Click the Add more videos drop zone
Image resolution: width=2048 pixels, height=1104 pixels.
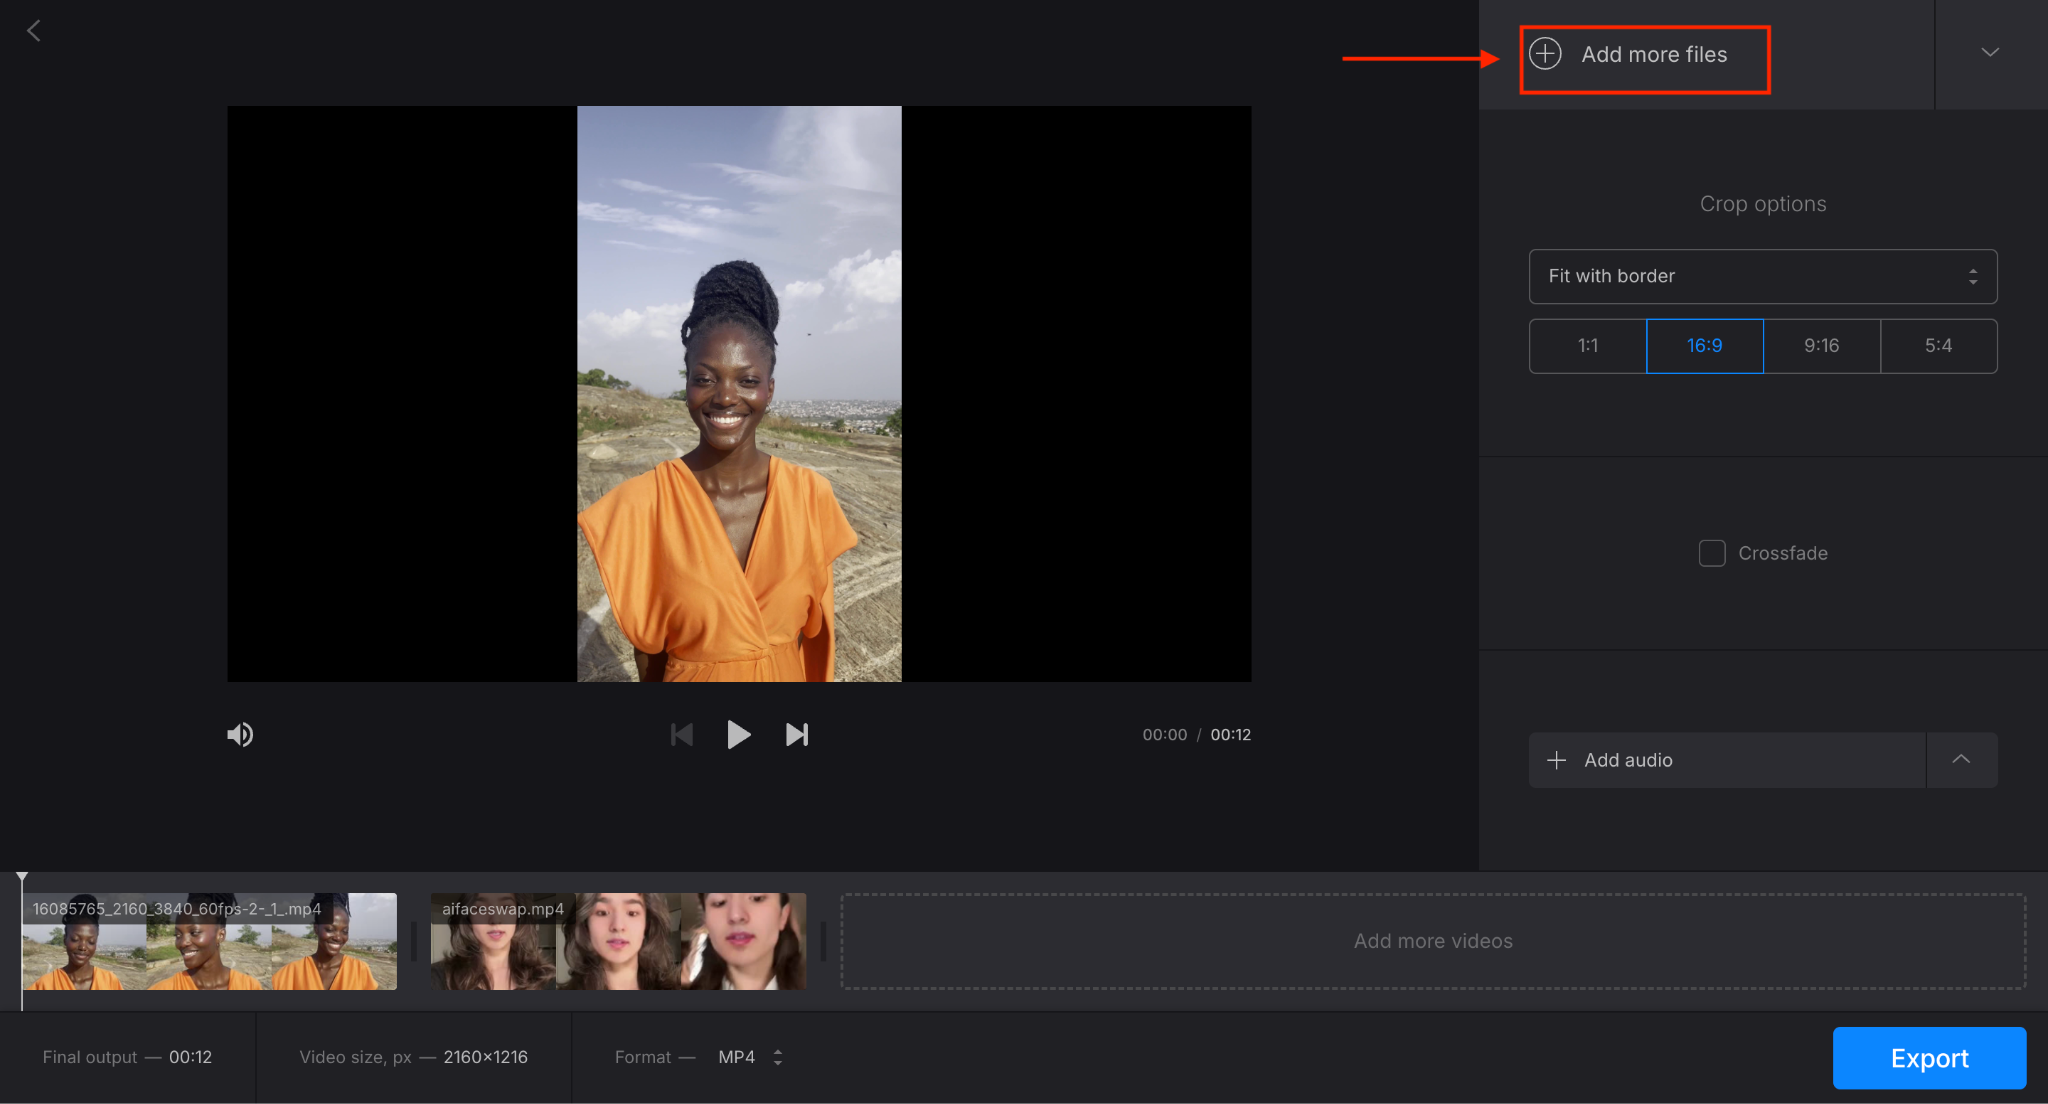coord(1433,941)
